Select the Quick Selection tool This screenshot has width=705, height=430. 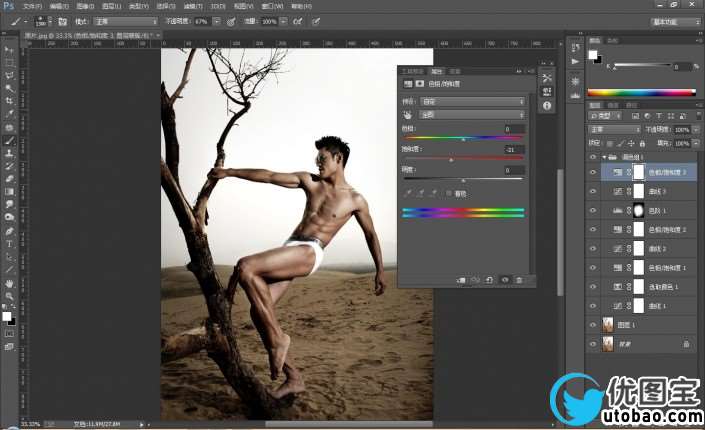click(9, 88)
